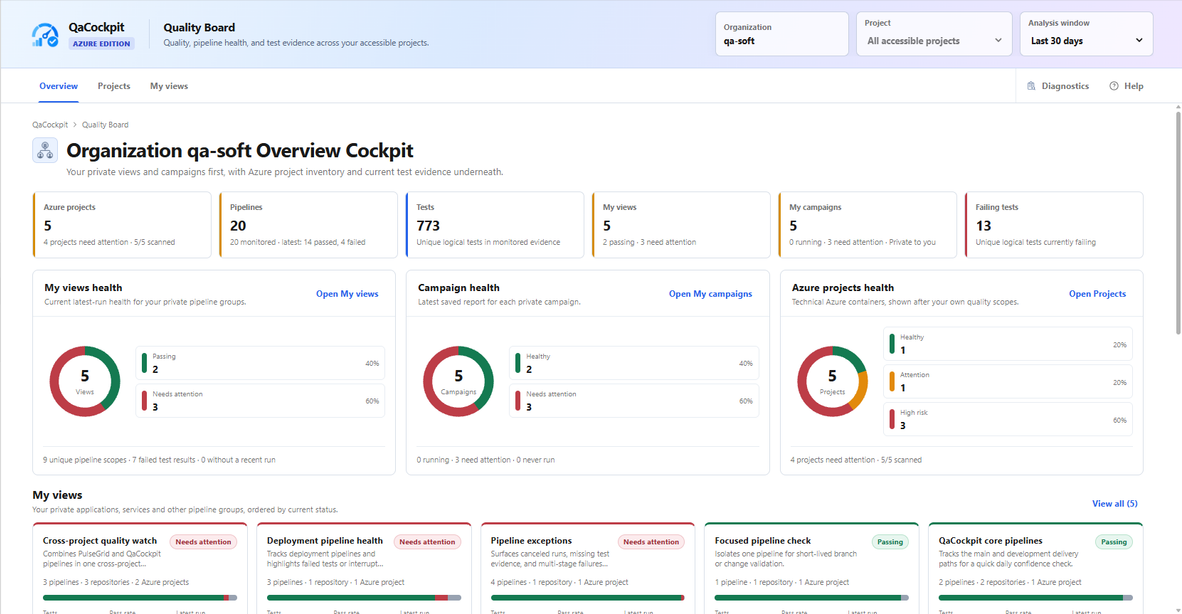Select the Failing tests summary card
Image resolution: width=1182 pixels, height=614 pixels.
(1054, 225)
